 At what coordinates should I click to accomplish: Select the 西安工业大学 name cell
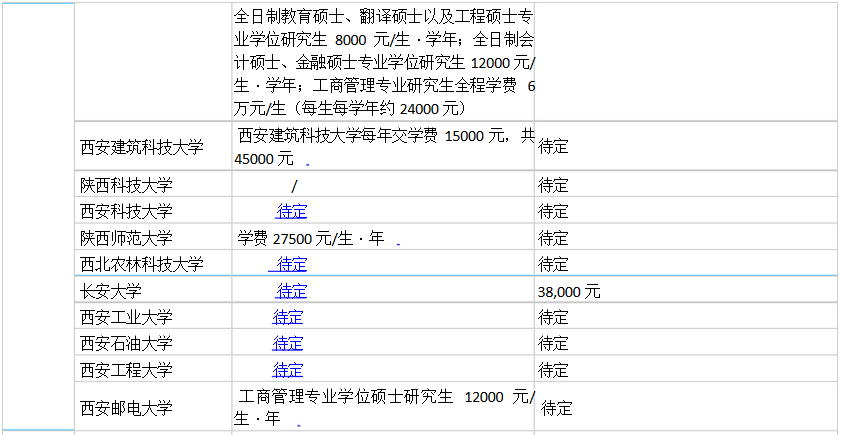point(153,317)
